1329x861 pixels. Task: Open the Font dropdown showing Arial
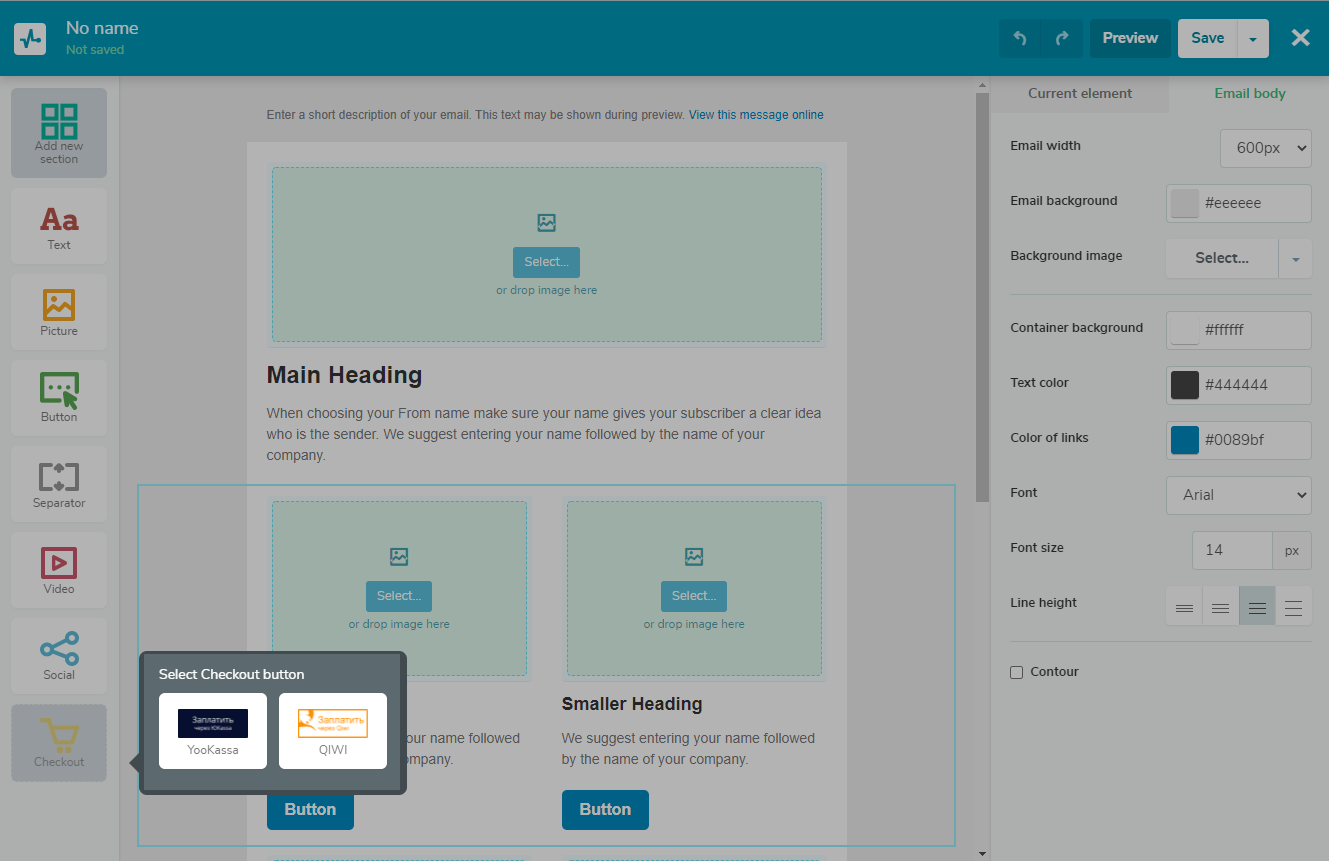(1238, 494)
